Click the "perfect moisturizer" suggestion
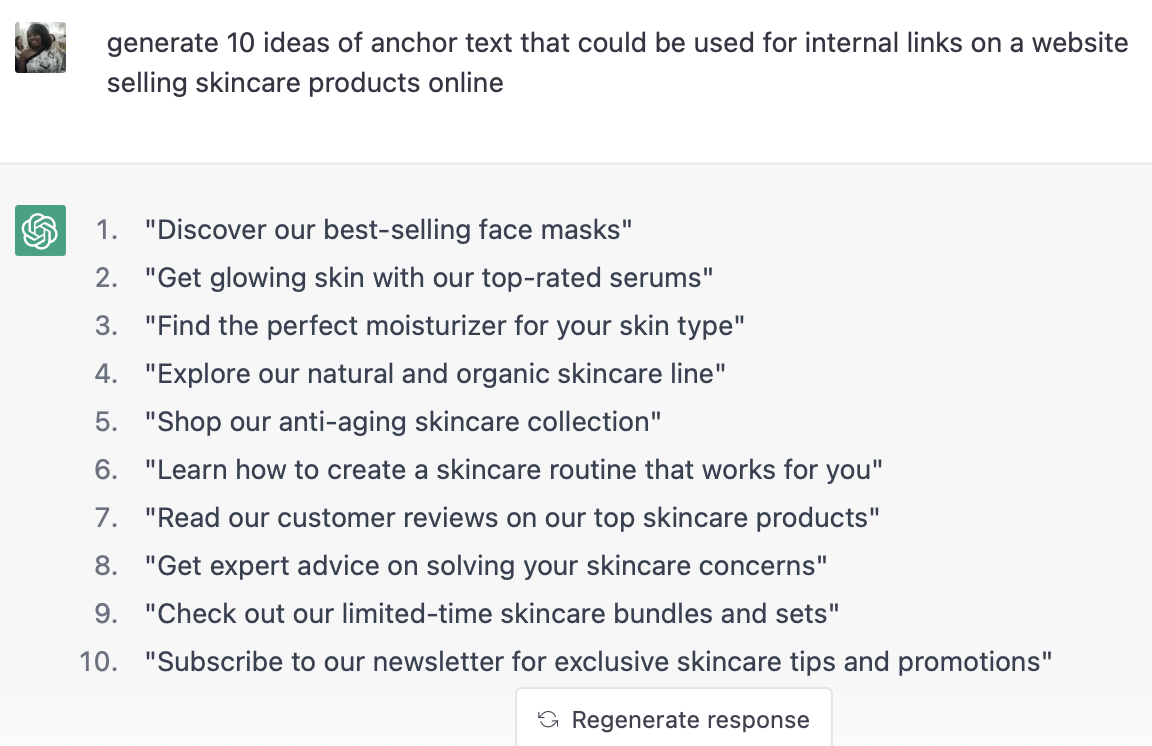The image size is (1152, 746). click(444, 326)
